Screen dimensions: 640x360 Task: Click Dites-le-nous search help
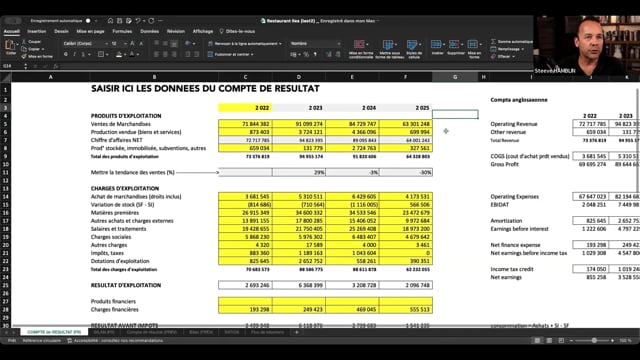(238, 31)
